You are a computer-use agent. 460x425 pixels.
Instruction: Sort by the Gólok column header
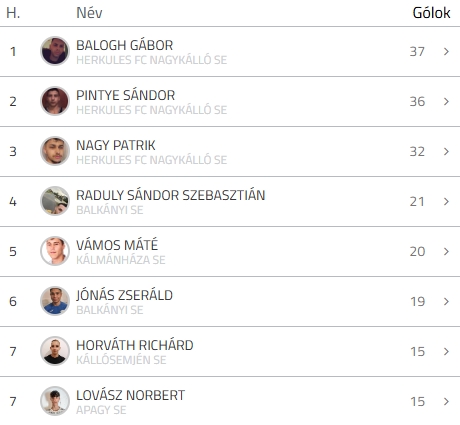pos(431,13)
